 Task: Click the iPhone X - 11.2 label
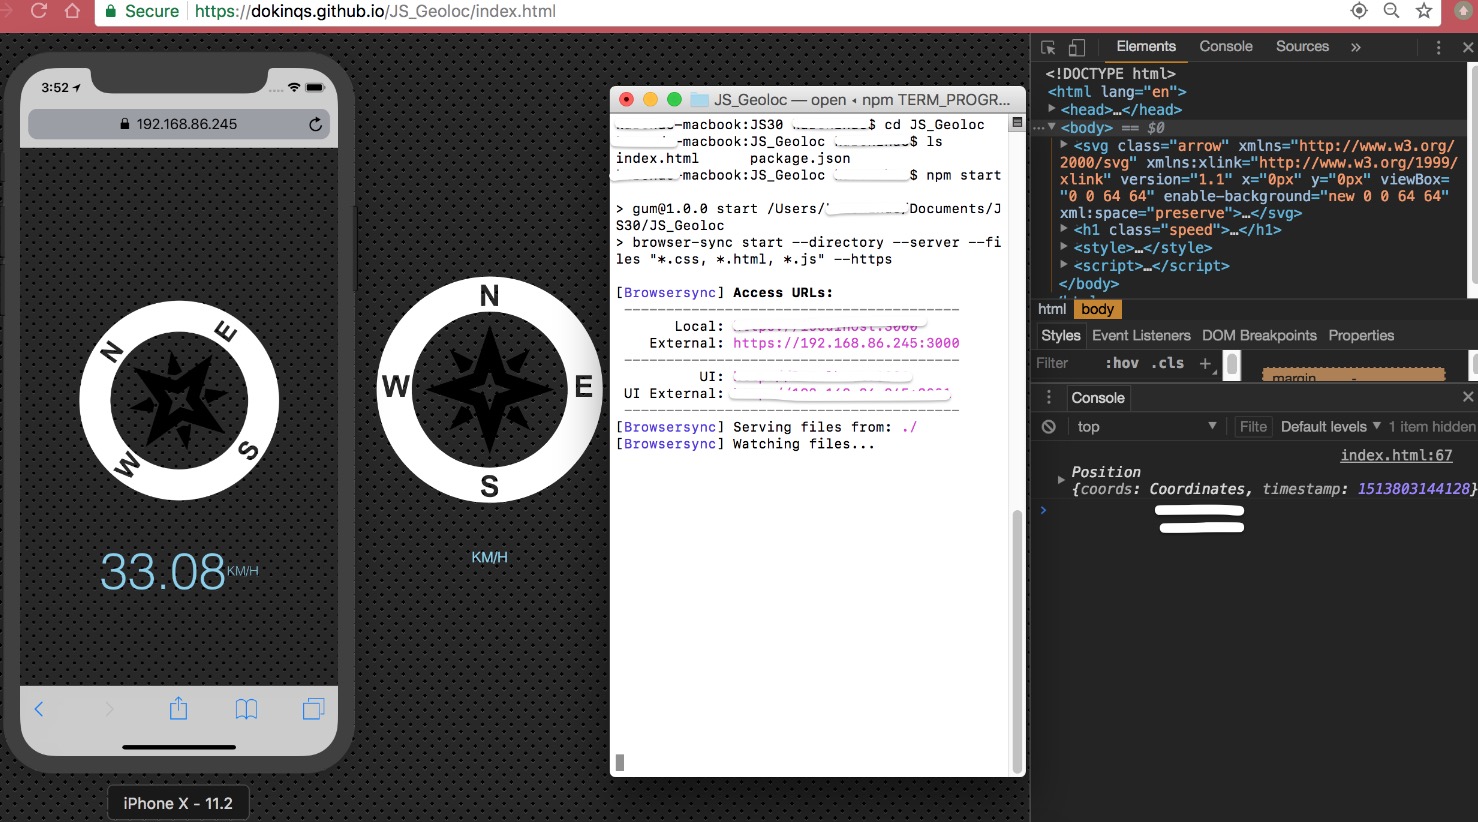(x=178, y=803)
